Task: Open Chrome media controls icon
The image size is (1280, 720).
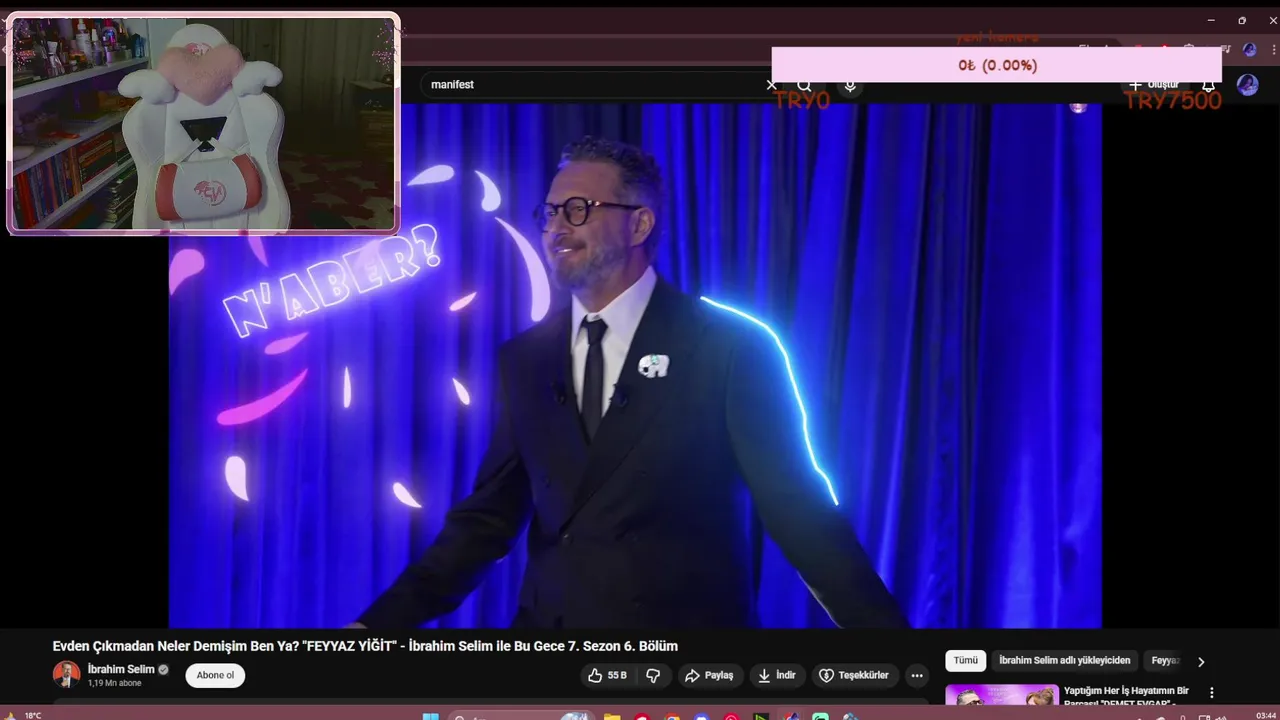Action: coord(1226,49)
